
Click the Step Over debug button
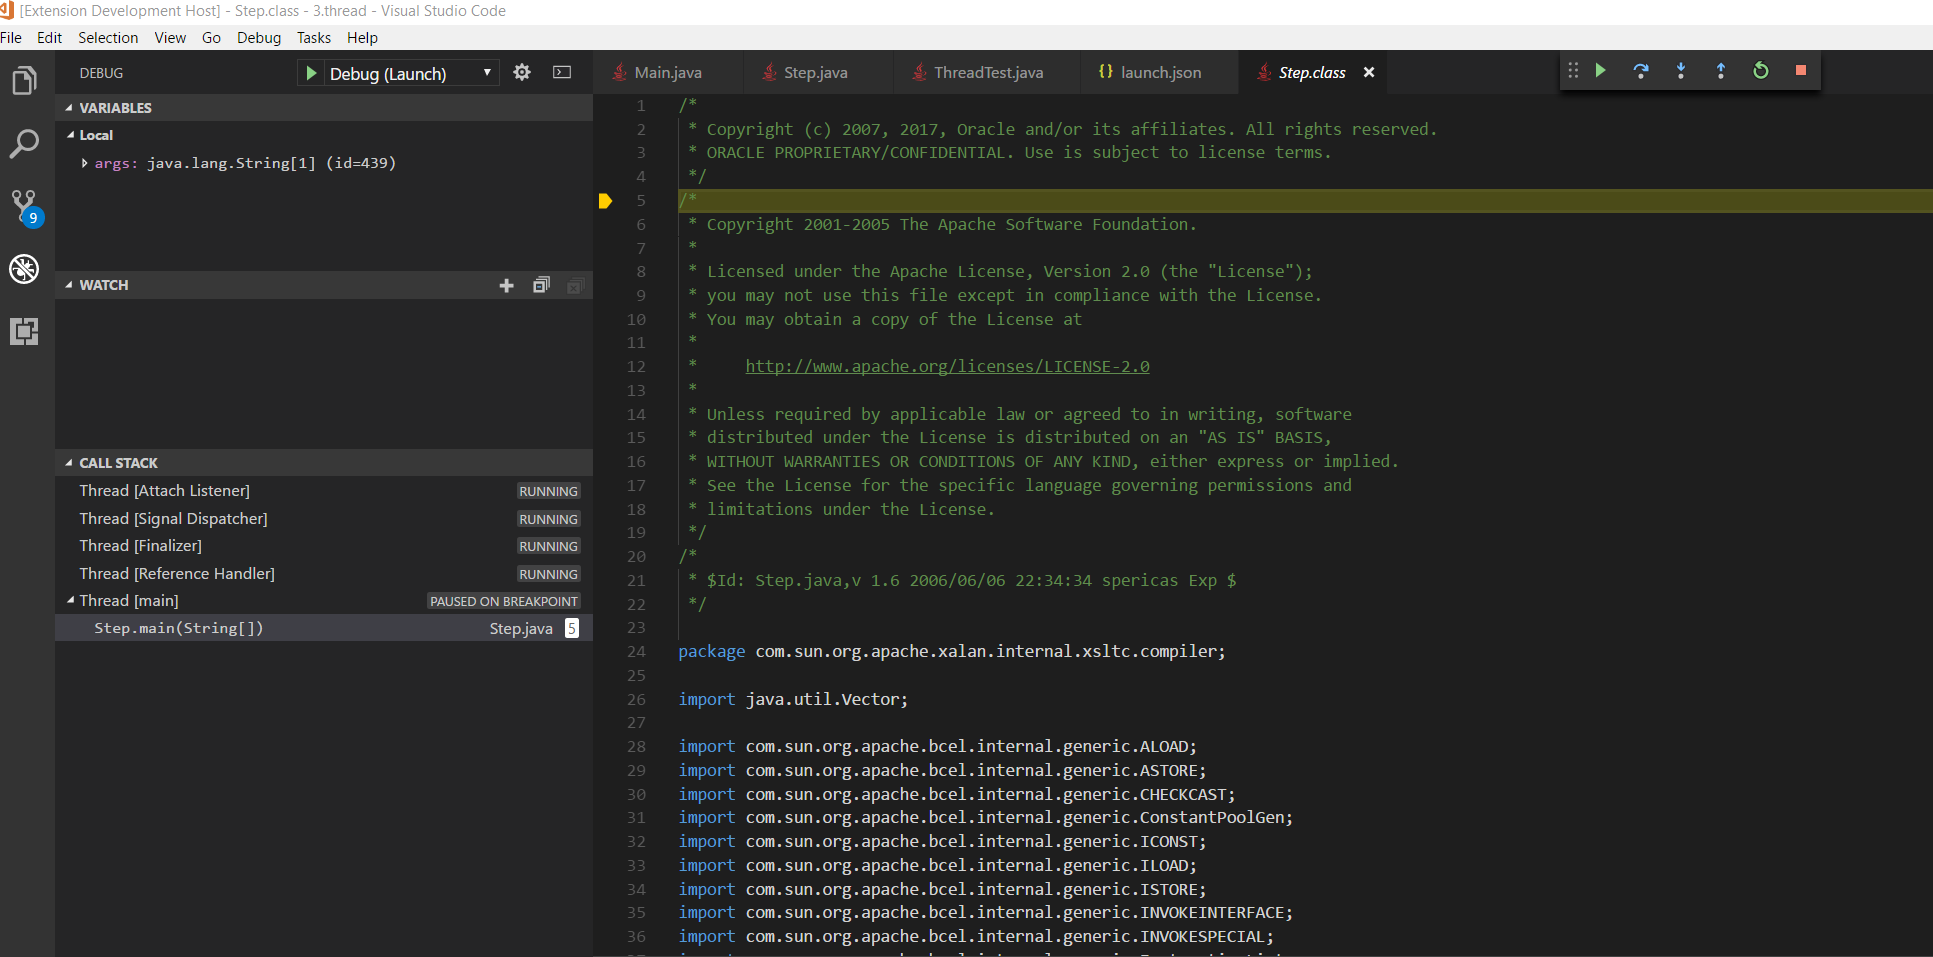click(x=1641, y=71)
